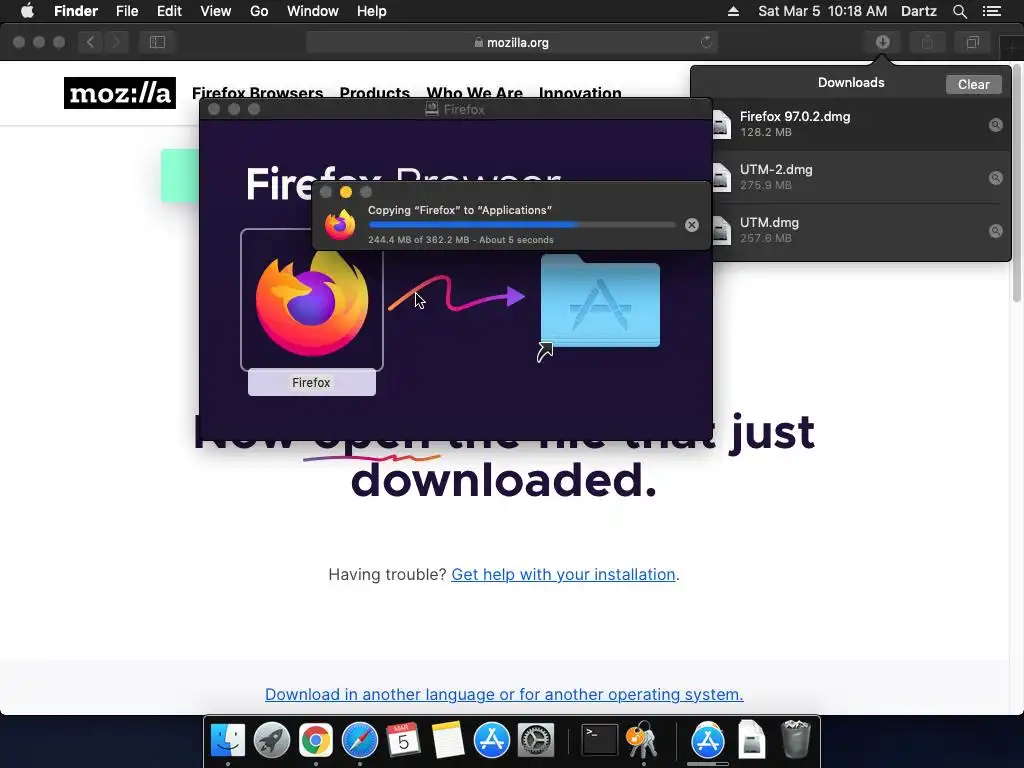This screenshot has height=768, width=1024.
Task: Click the copy progress bar
Action: point(521,225)
